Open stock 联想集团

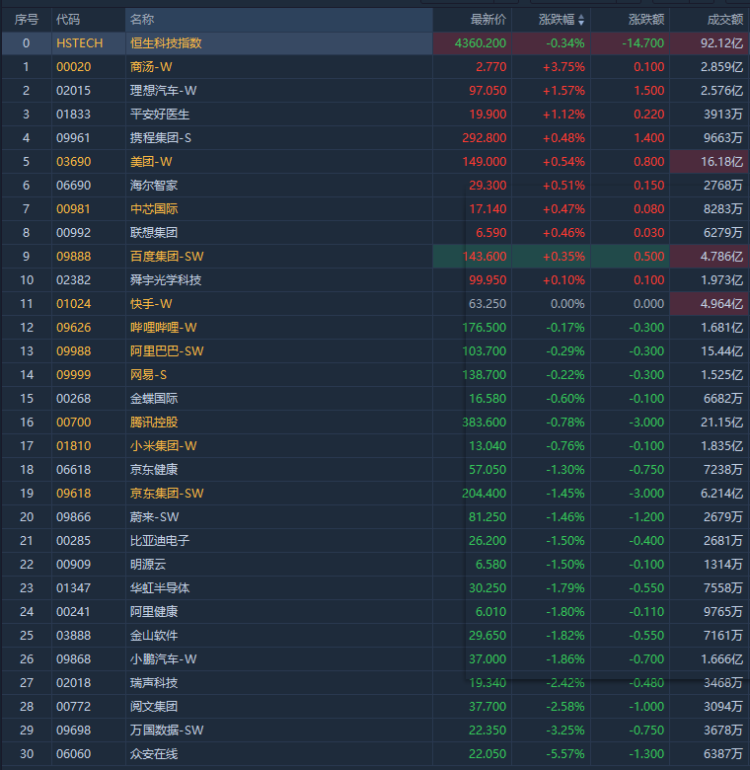(x=154, y=233)
